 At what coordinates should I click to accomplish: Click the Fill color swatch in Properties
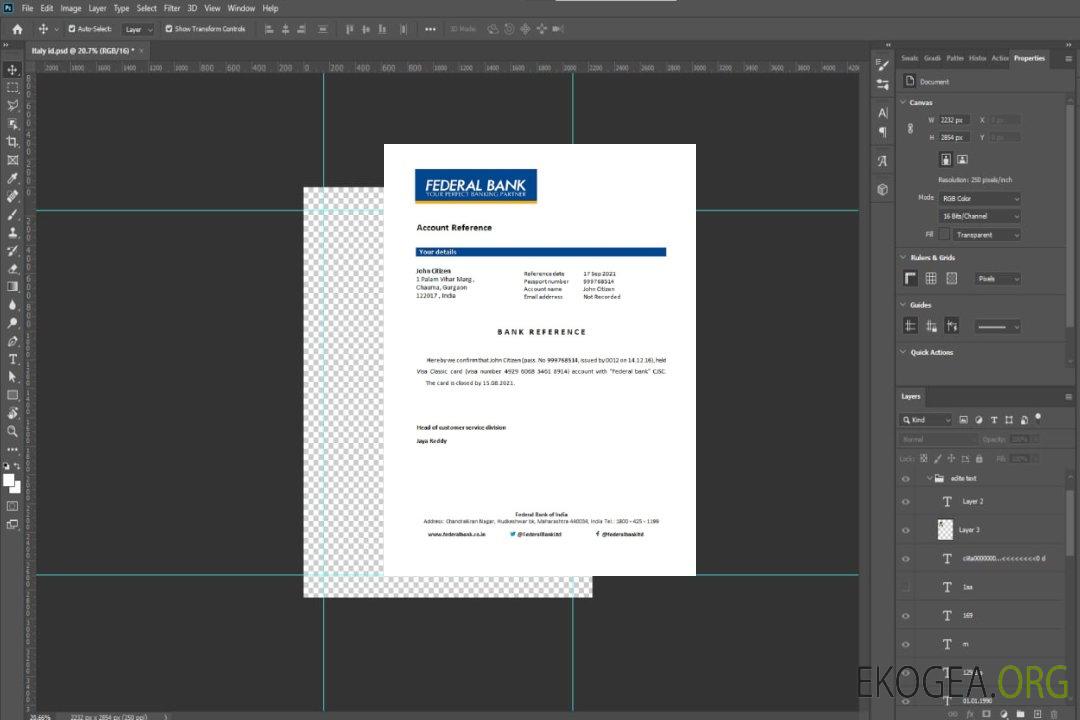[944, 234]
